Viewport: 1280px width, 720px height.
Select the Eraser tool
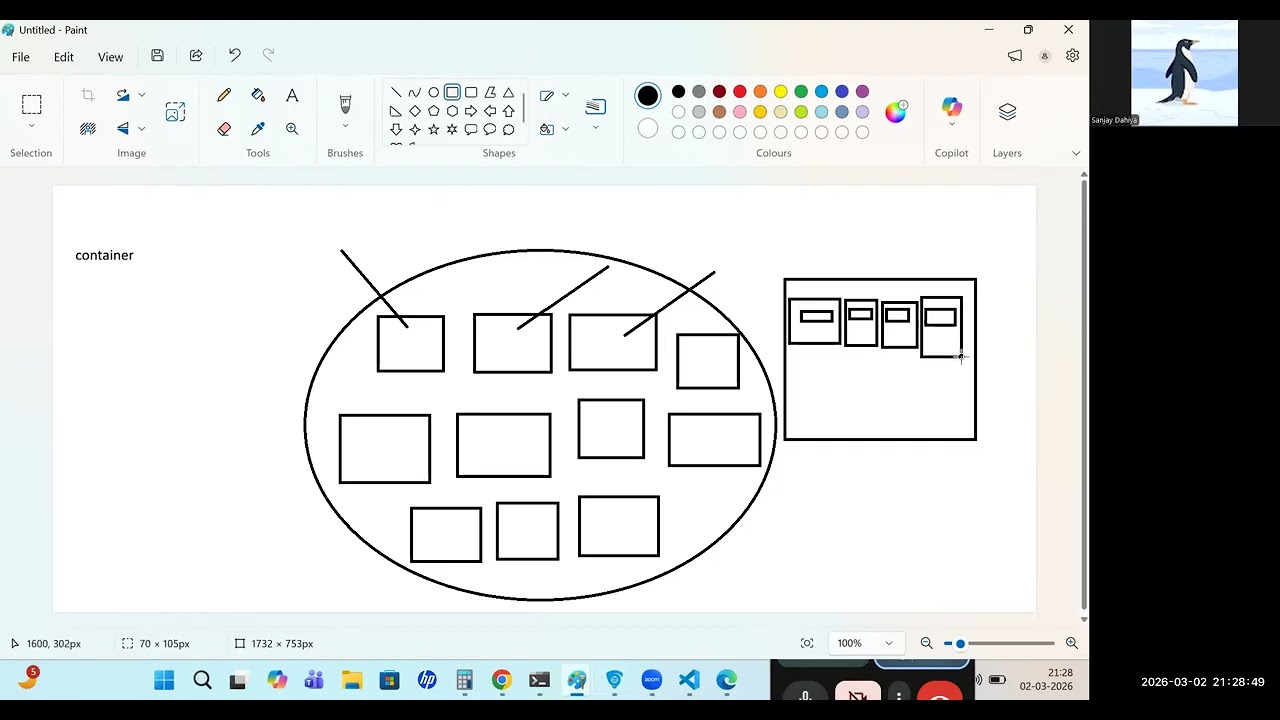(224, 129)
